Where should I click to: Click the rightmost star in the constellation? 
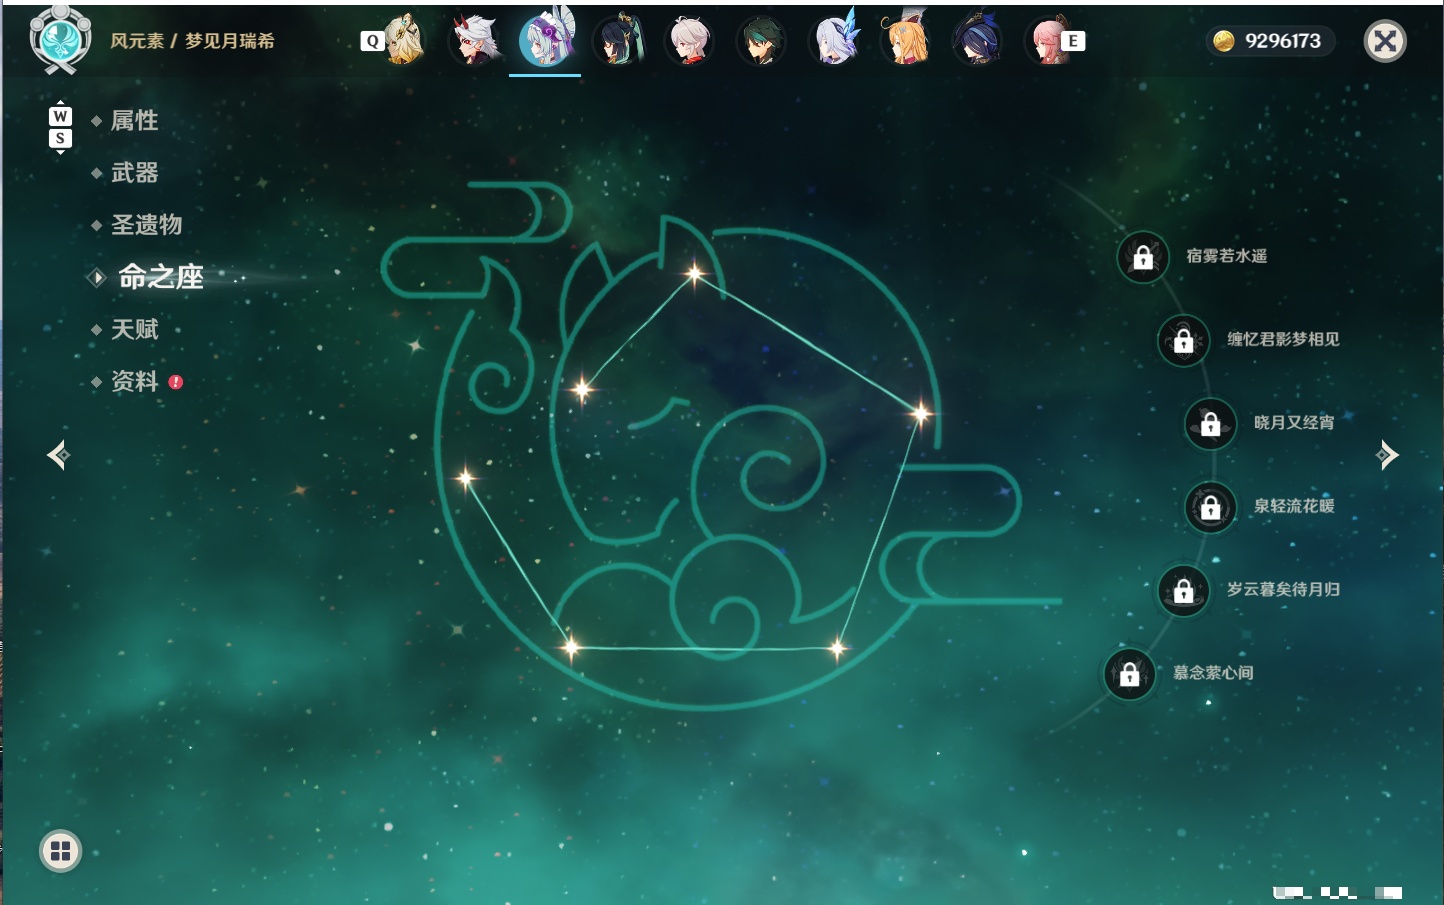point(920,412)
